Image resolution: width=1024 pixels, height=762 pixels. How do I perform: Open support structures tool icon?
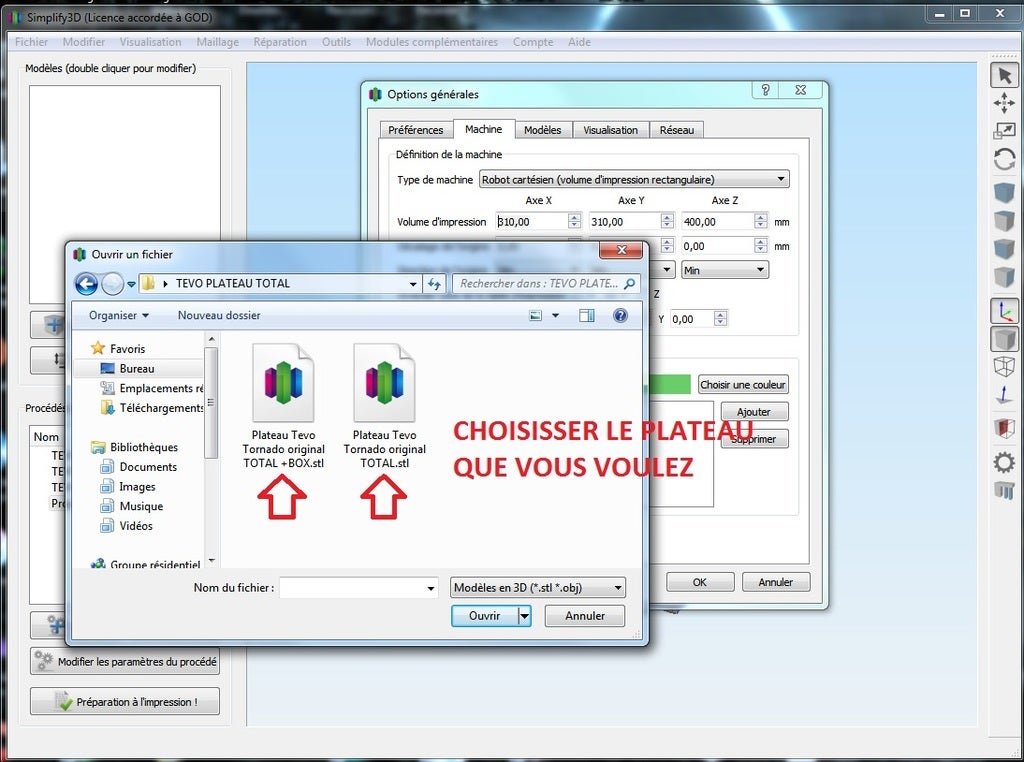tap(1004, 490)
